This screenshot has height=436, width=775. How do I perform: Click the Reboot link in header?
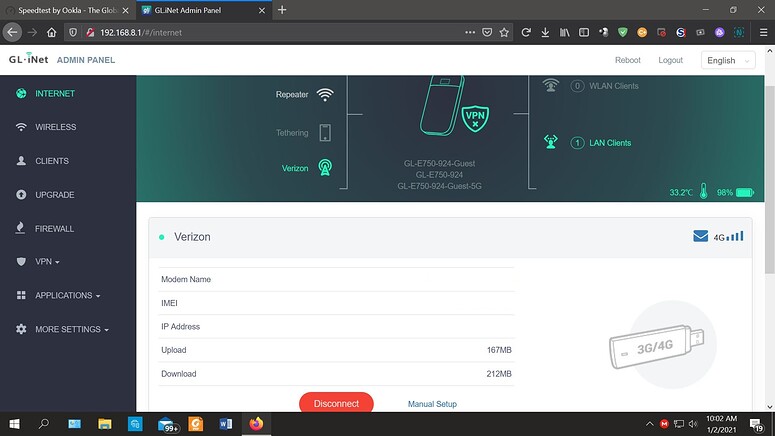pyautogui.click(x=627, y=60)
